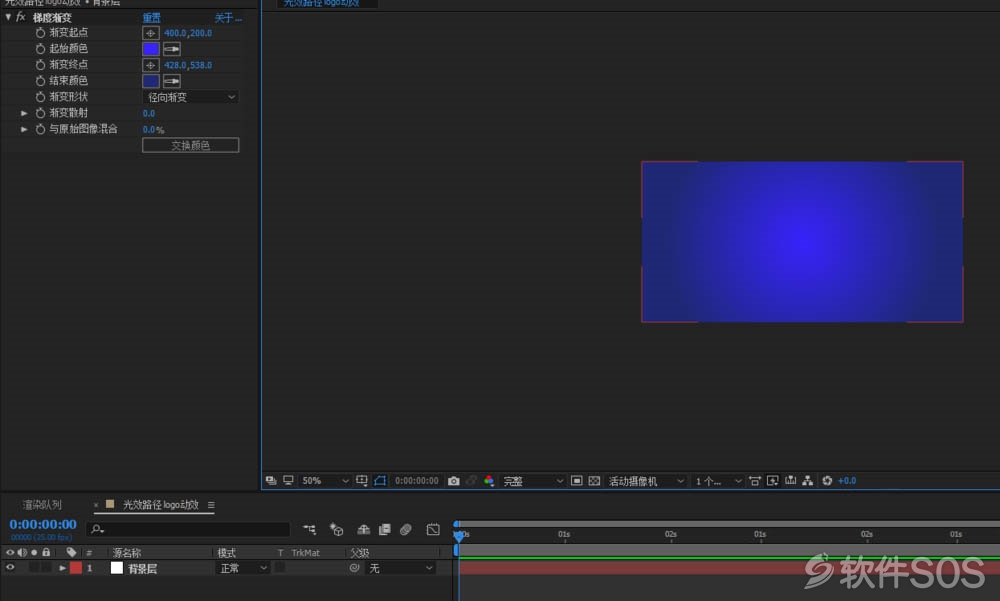Image resolution: width=1000 pixels, height=601 pixels.
Task: Click the 关于... link
Action: [x=228, y=18]
